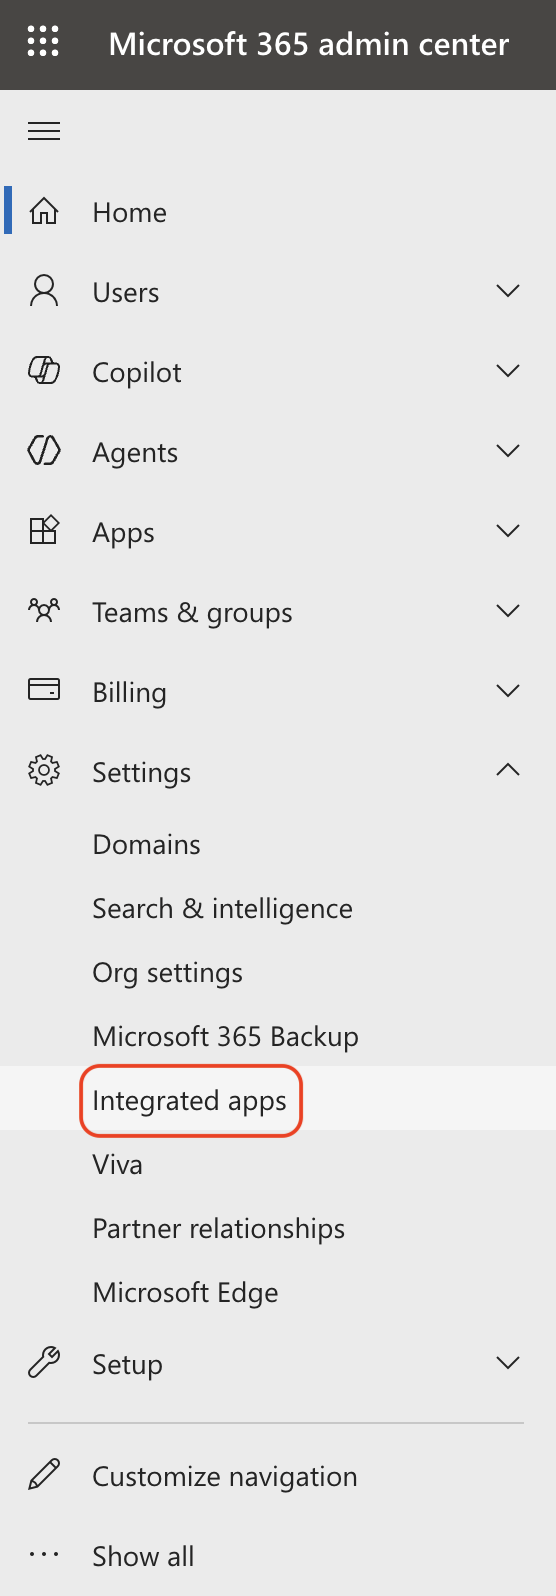Open the Billing menu label
The image size is (556, 1596).
[129, 693]
